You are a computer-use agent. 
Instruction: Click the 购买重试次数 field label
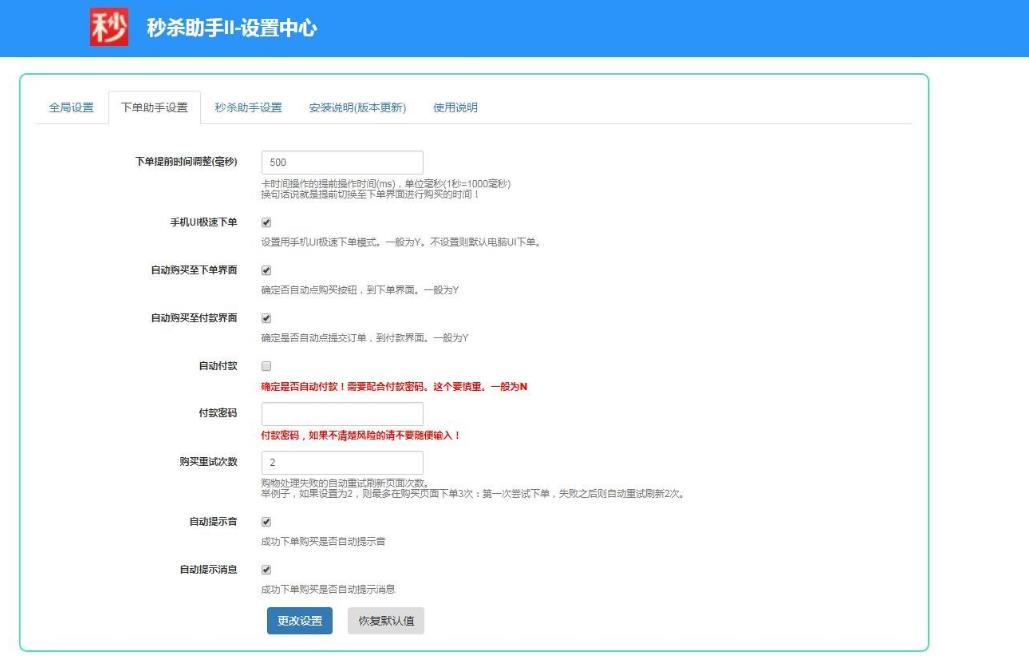point(207,462)
